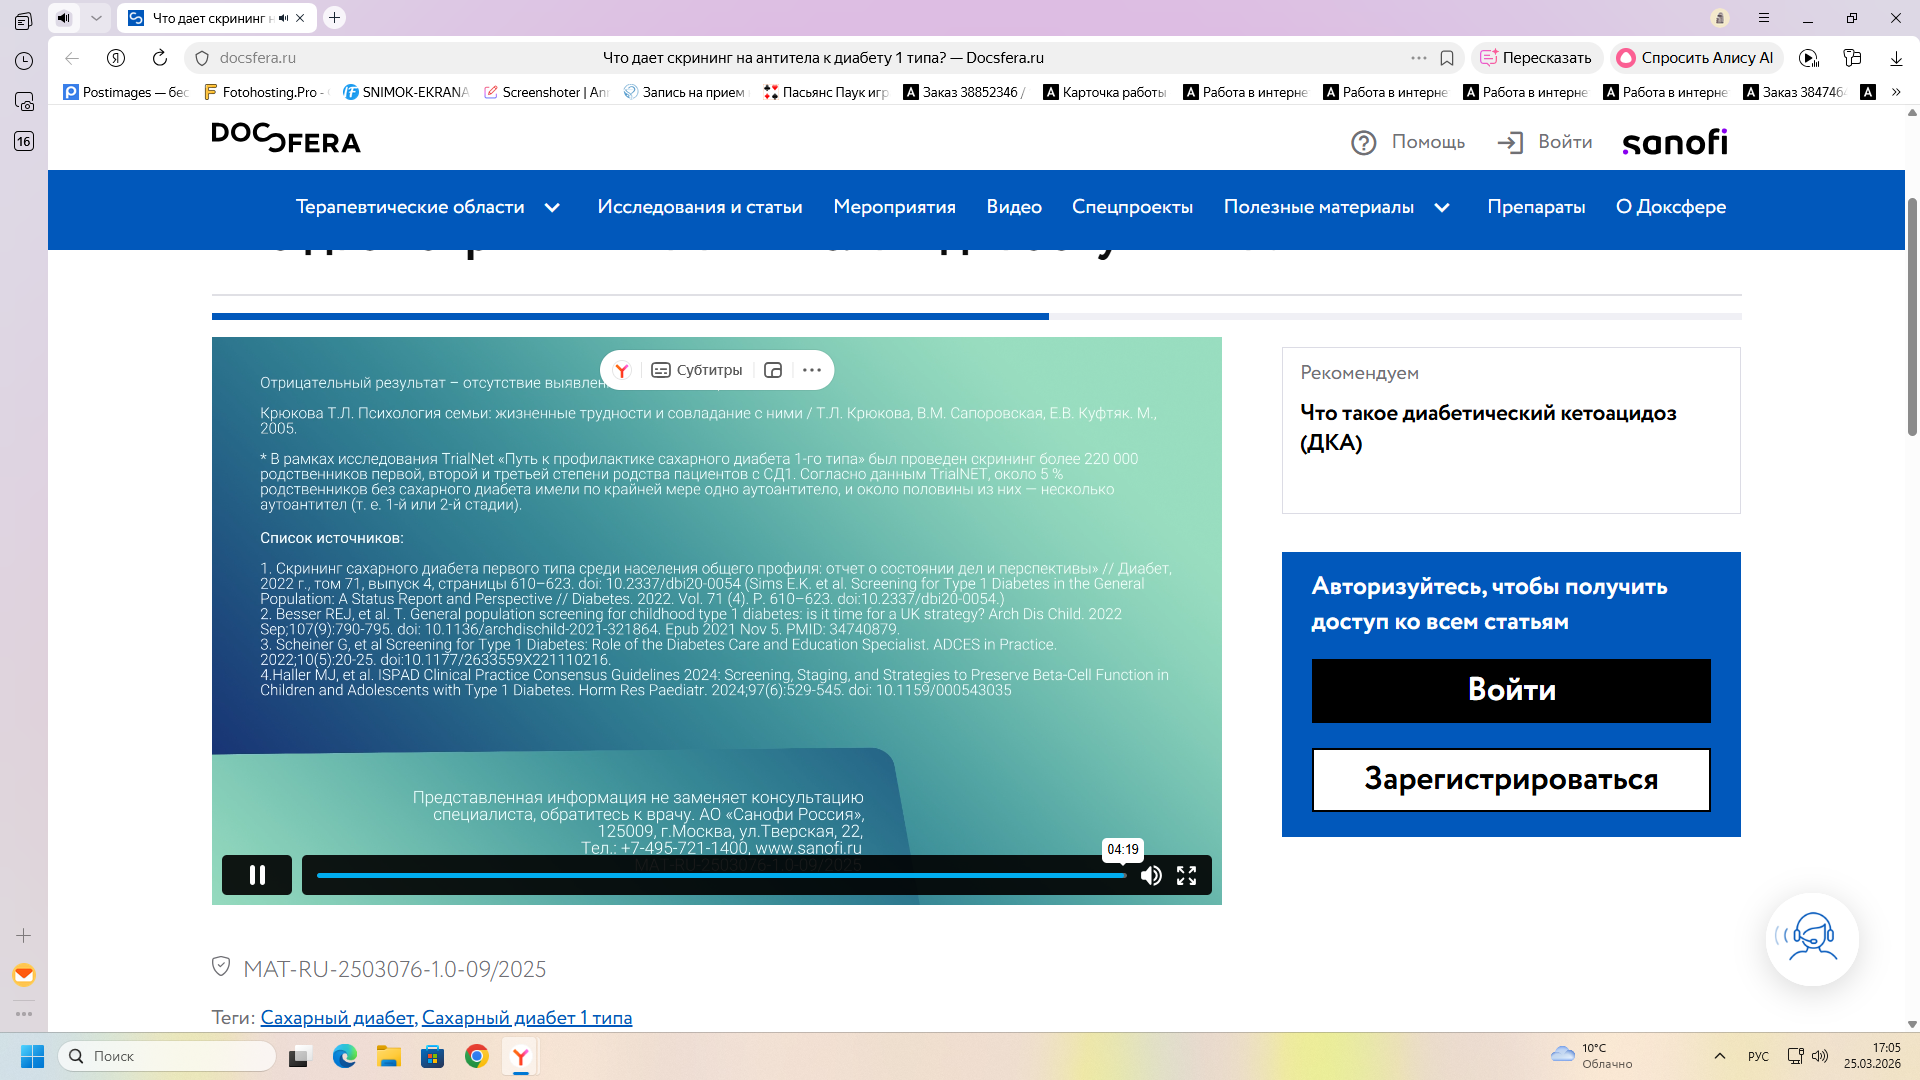Mute the browser tab audio icon

click(284, 18)
